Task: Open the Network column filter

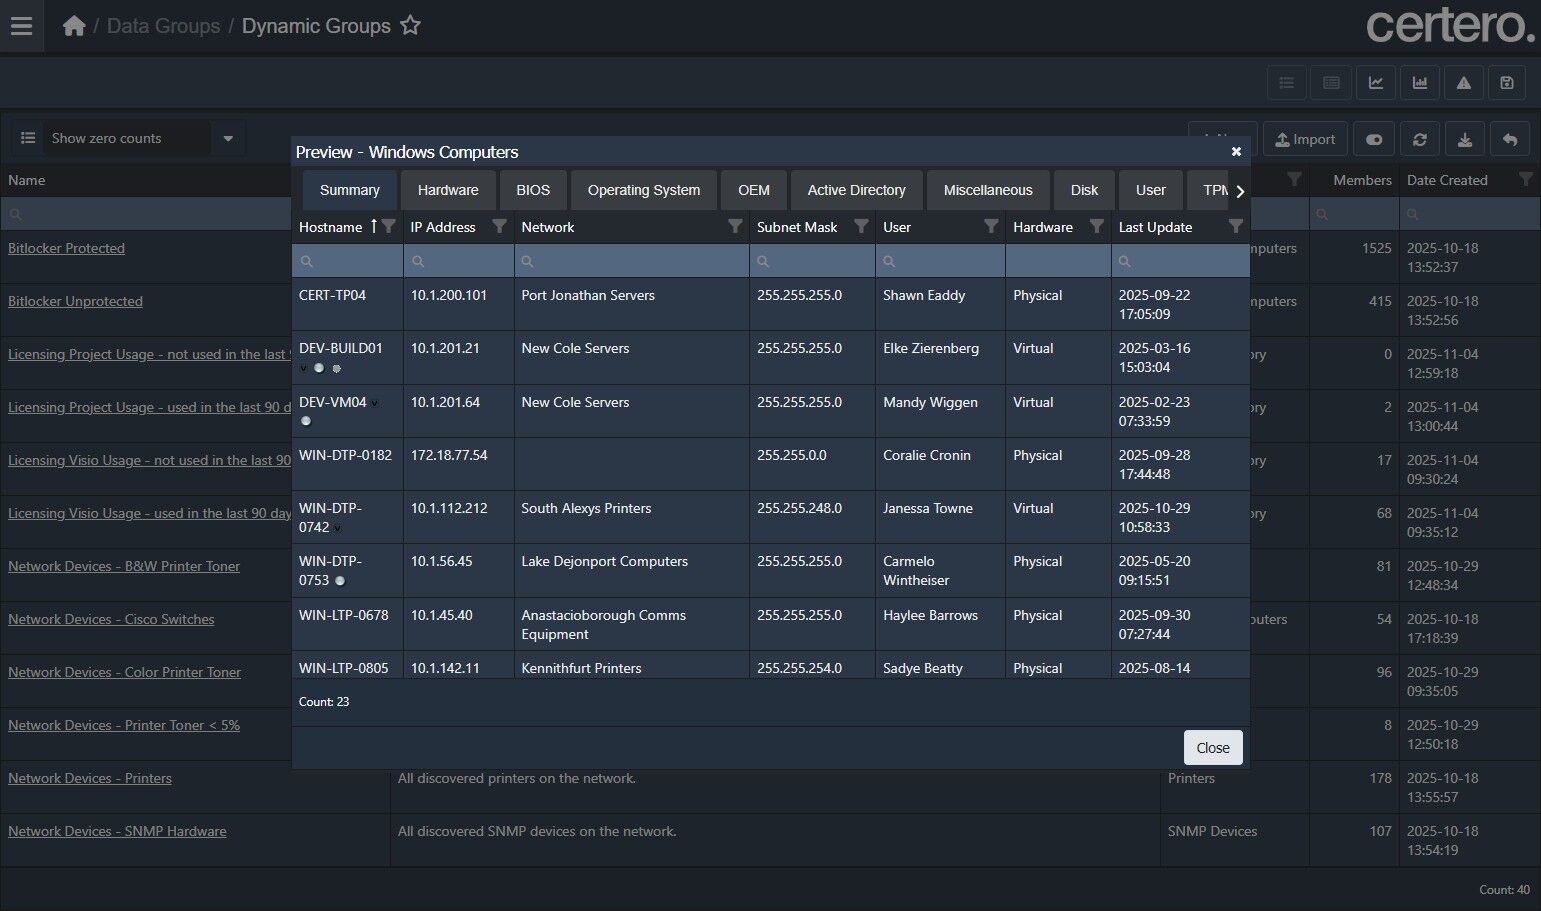Action: click(735, 227)
